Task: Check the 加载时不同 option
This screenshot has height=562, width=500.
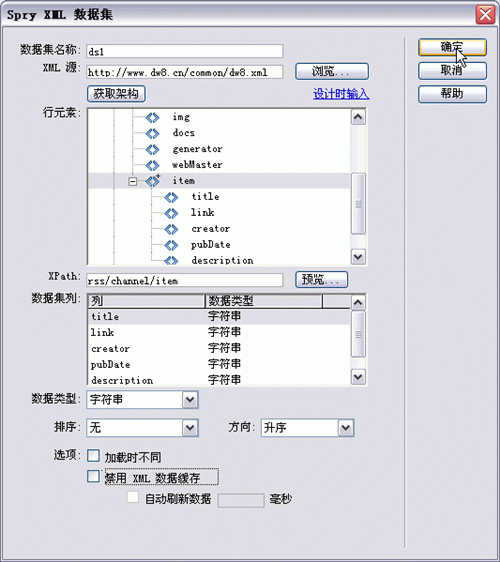Action: tap(94, 456)
